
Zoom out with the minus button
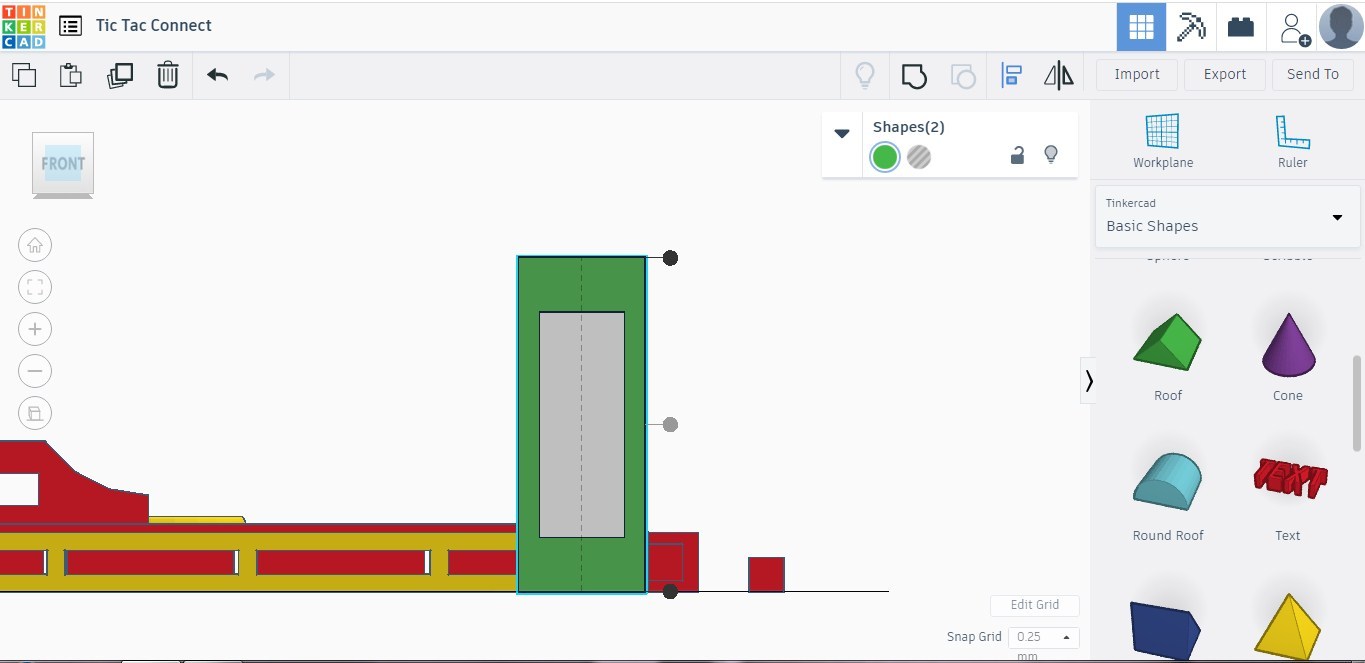tap(35, 371)
